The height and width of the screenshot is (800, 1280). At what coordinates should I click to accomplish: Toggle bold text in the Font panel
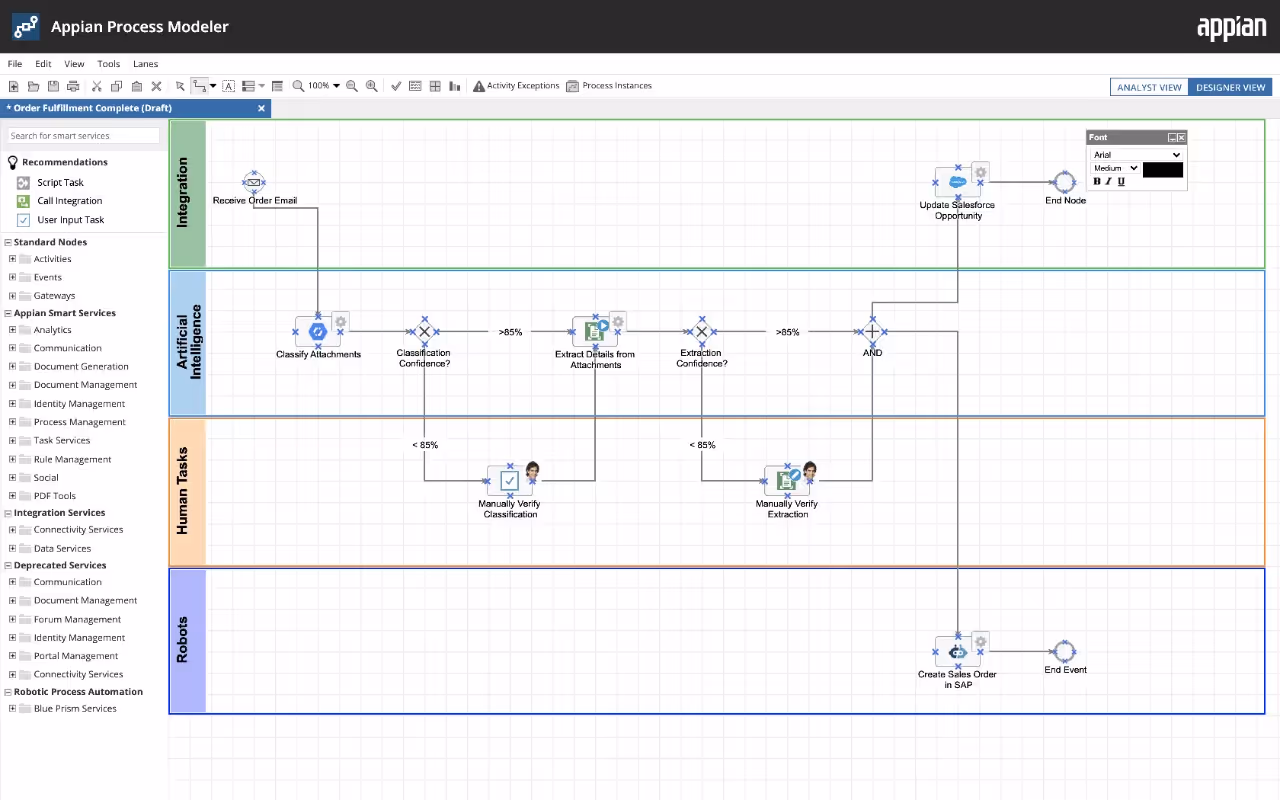coord(1096,181)
